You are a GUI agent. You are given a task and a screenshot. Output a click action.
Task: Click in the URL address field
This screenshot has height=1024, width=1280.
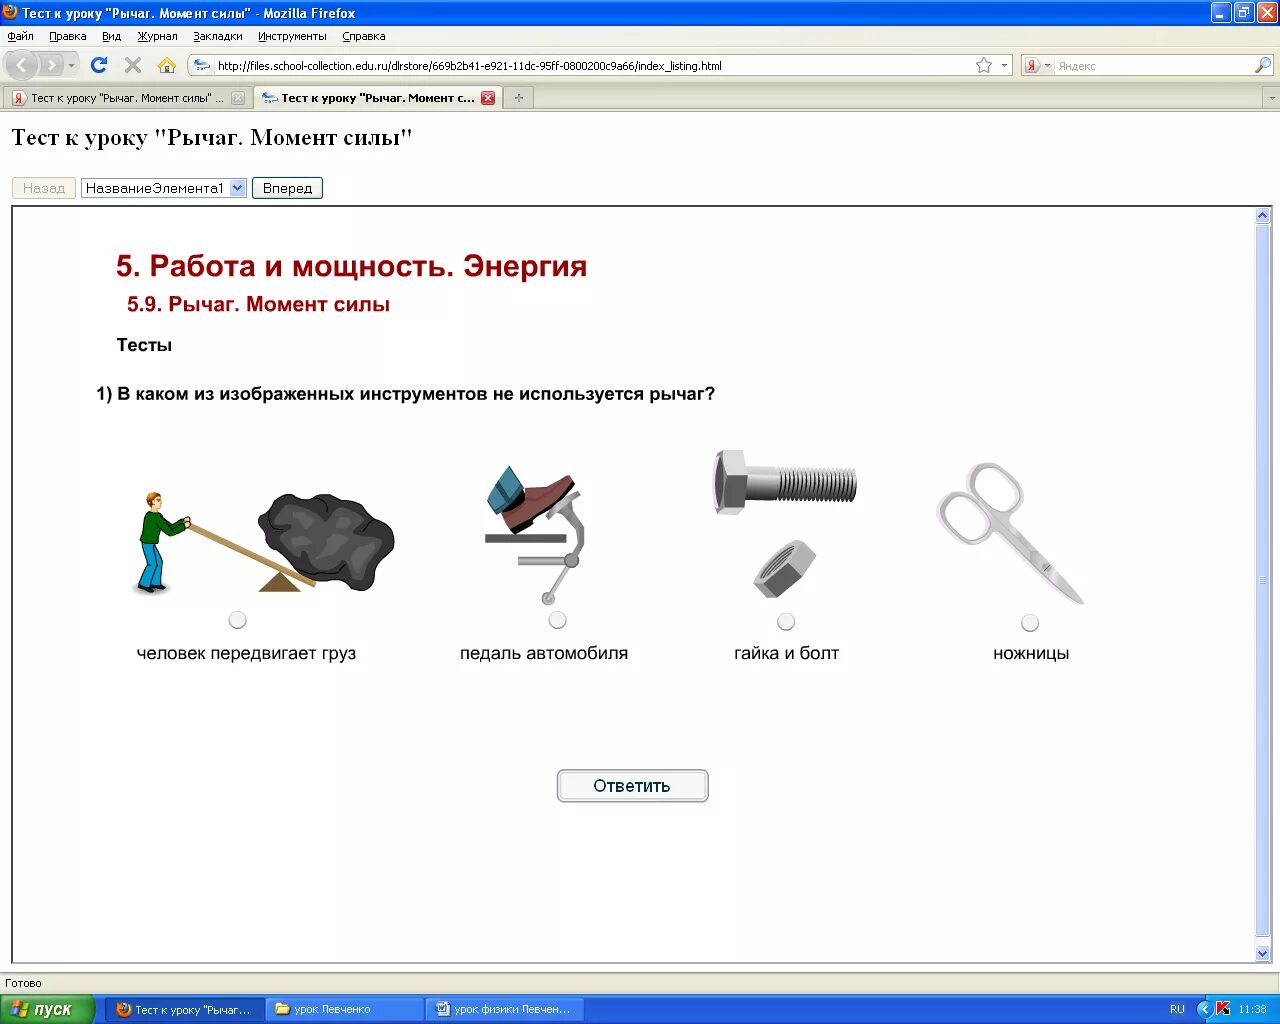click(x=595, y=65)
